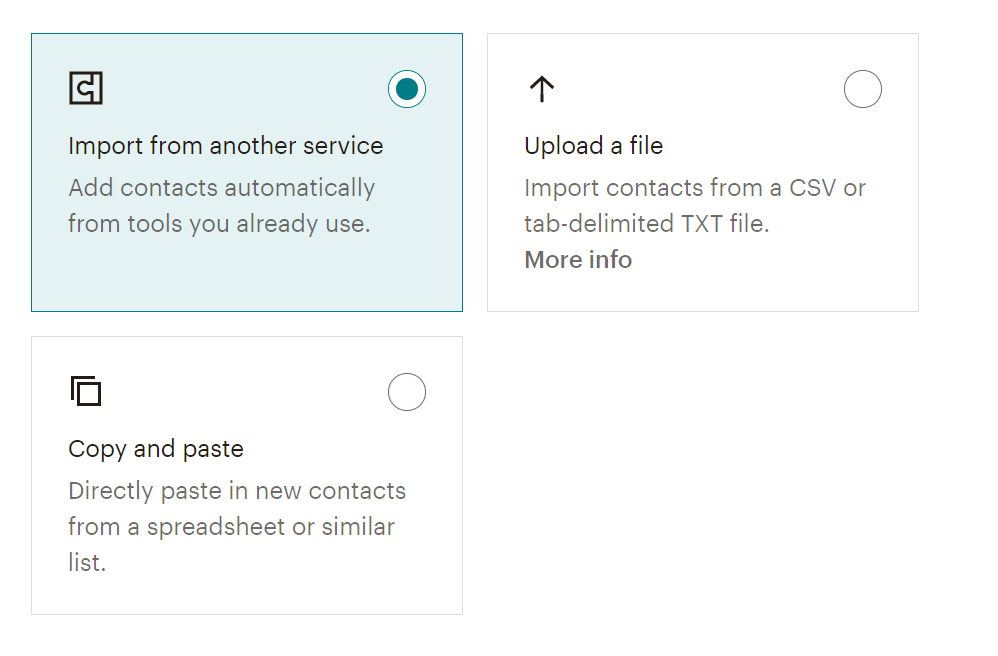Click the word list. ending the paste description
Screen dimensions: 998x656
click(87, 562)
